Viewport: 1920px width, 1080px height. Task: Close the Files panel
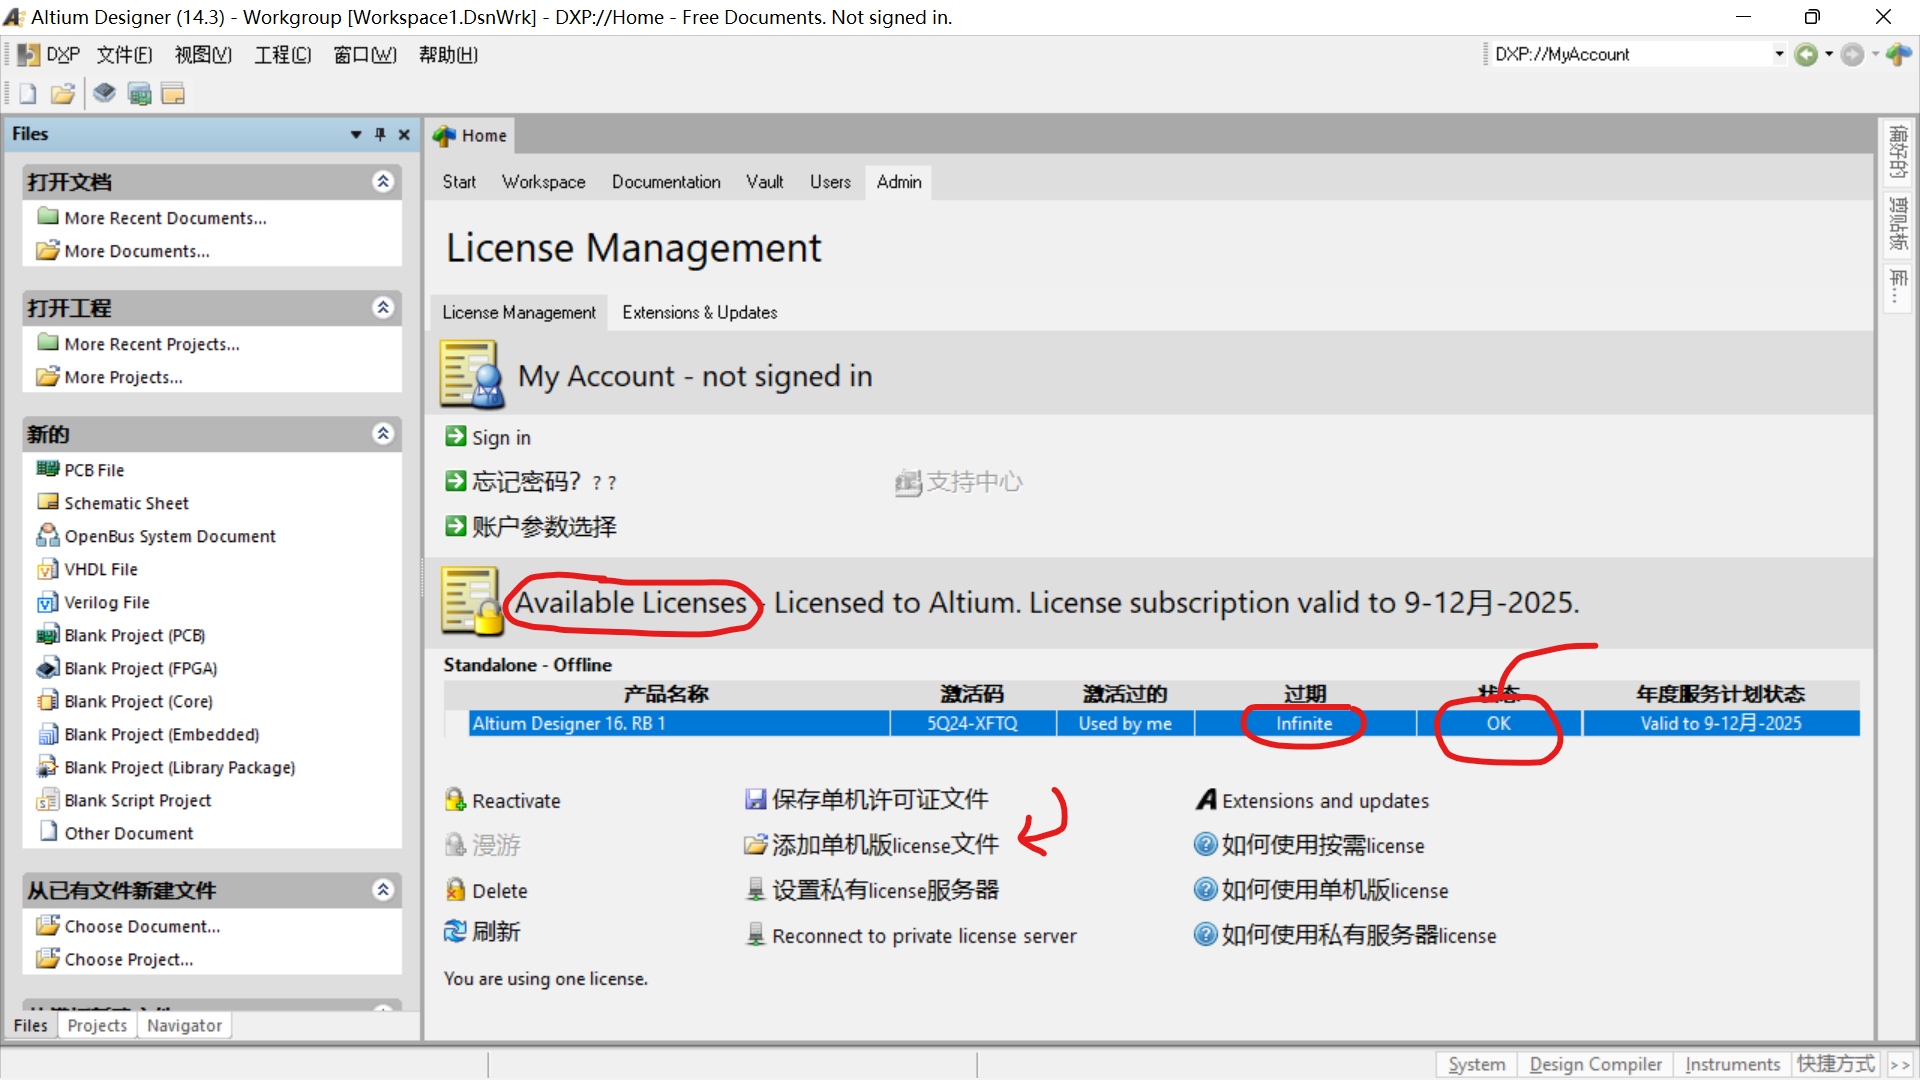404,134
